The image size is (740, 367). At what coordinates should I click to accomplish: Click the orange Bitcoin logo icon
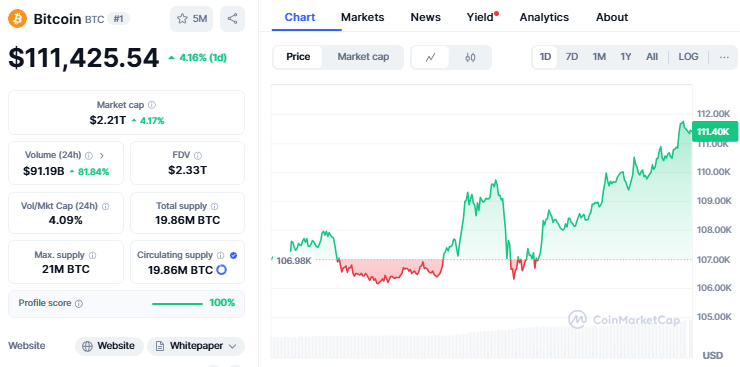click(x=17, y=19)
